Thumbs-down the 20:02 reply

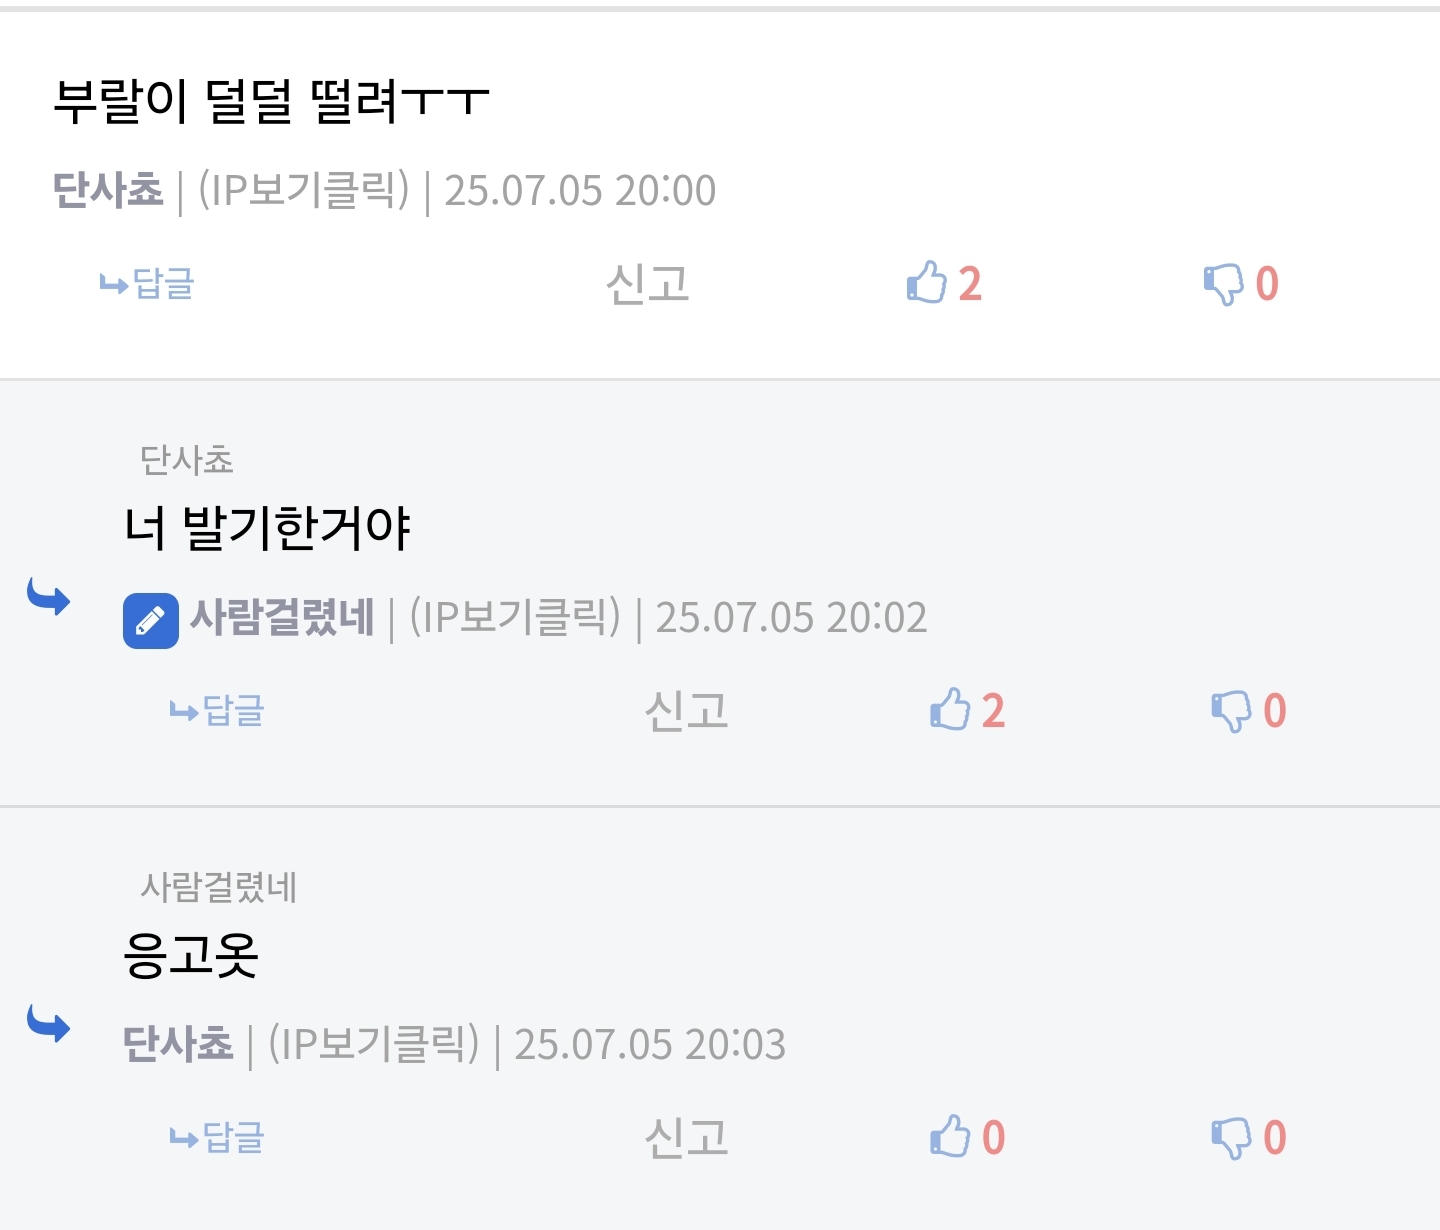tap(1249, 711)
